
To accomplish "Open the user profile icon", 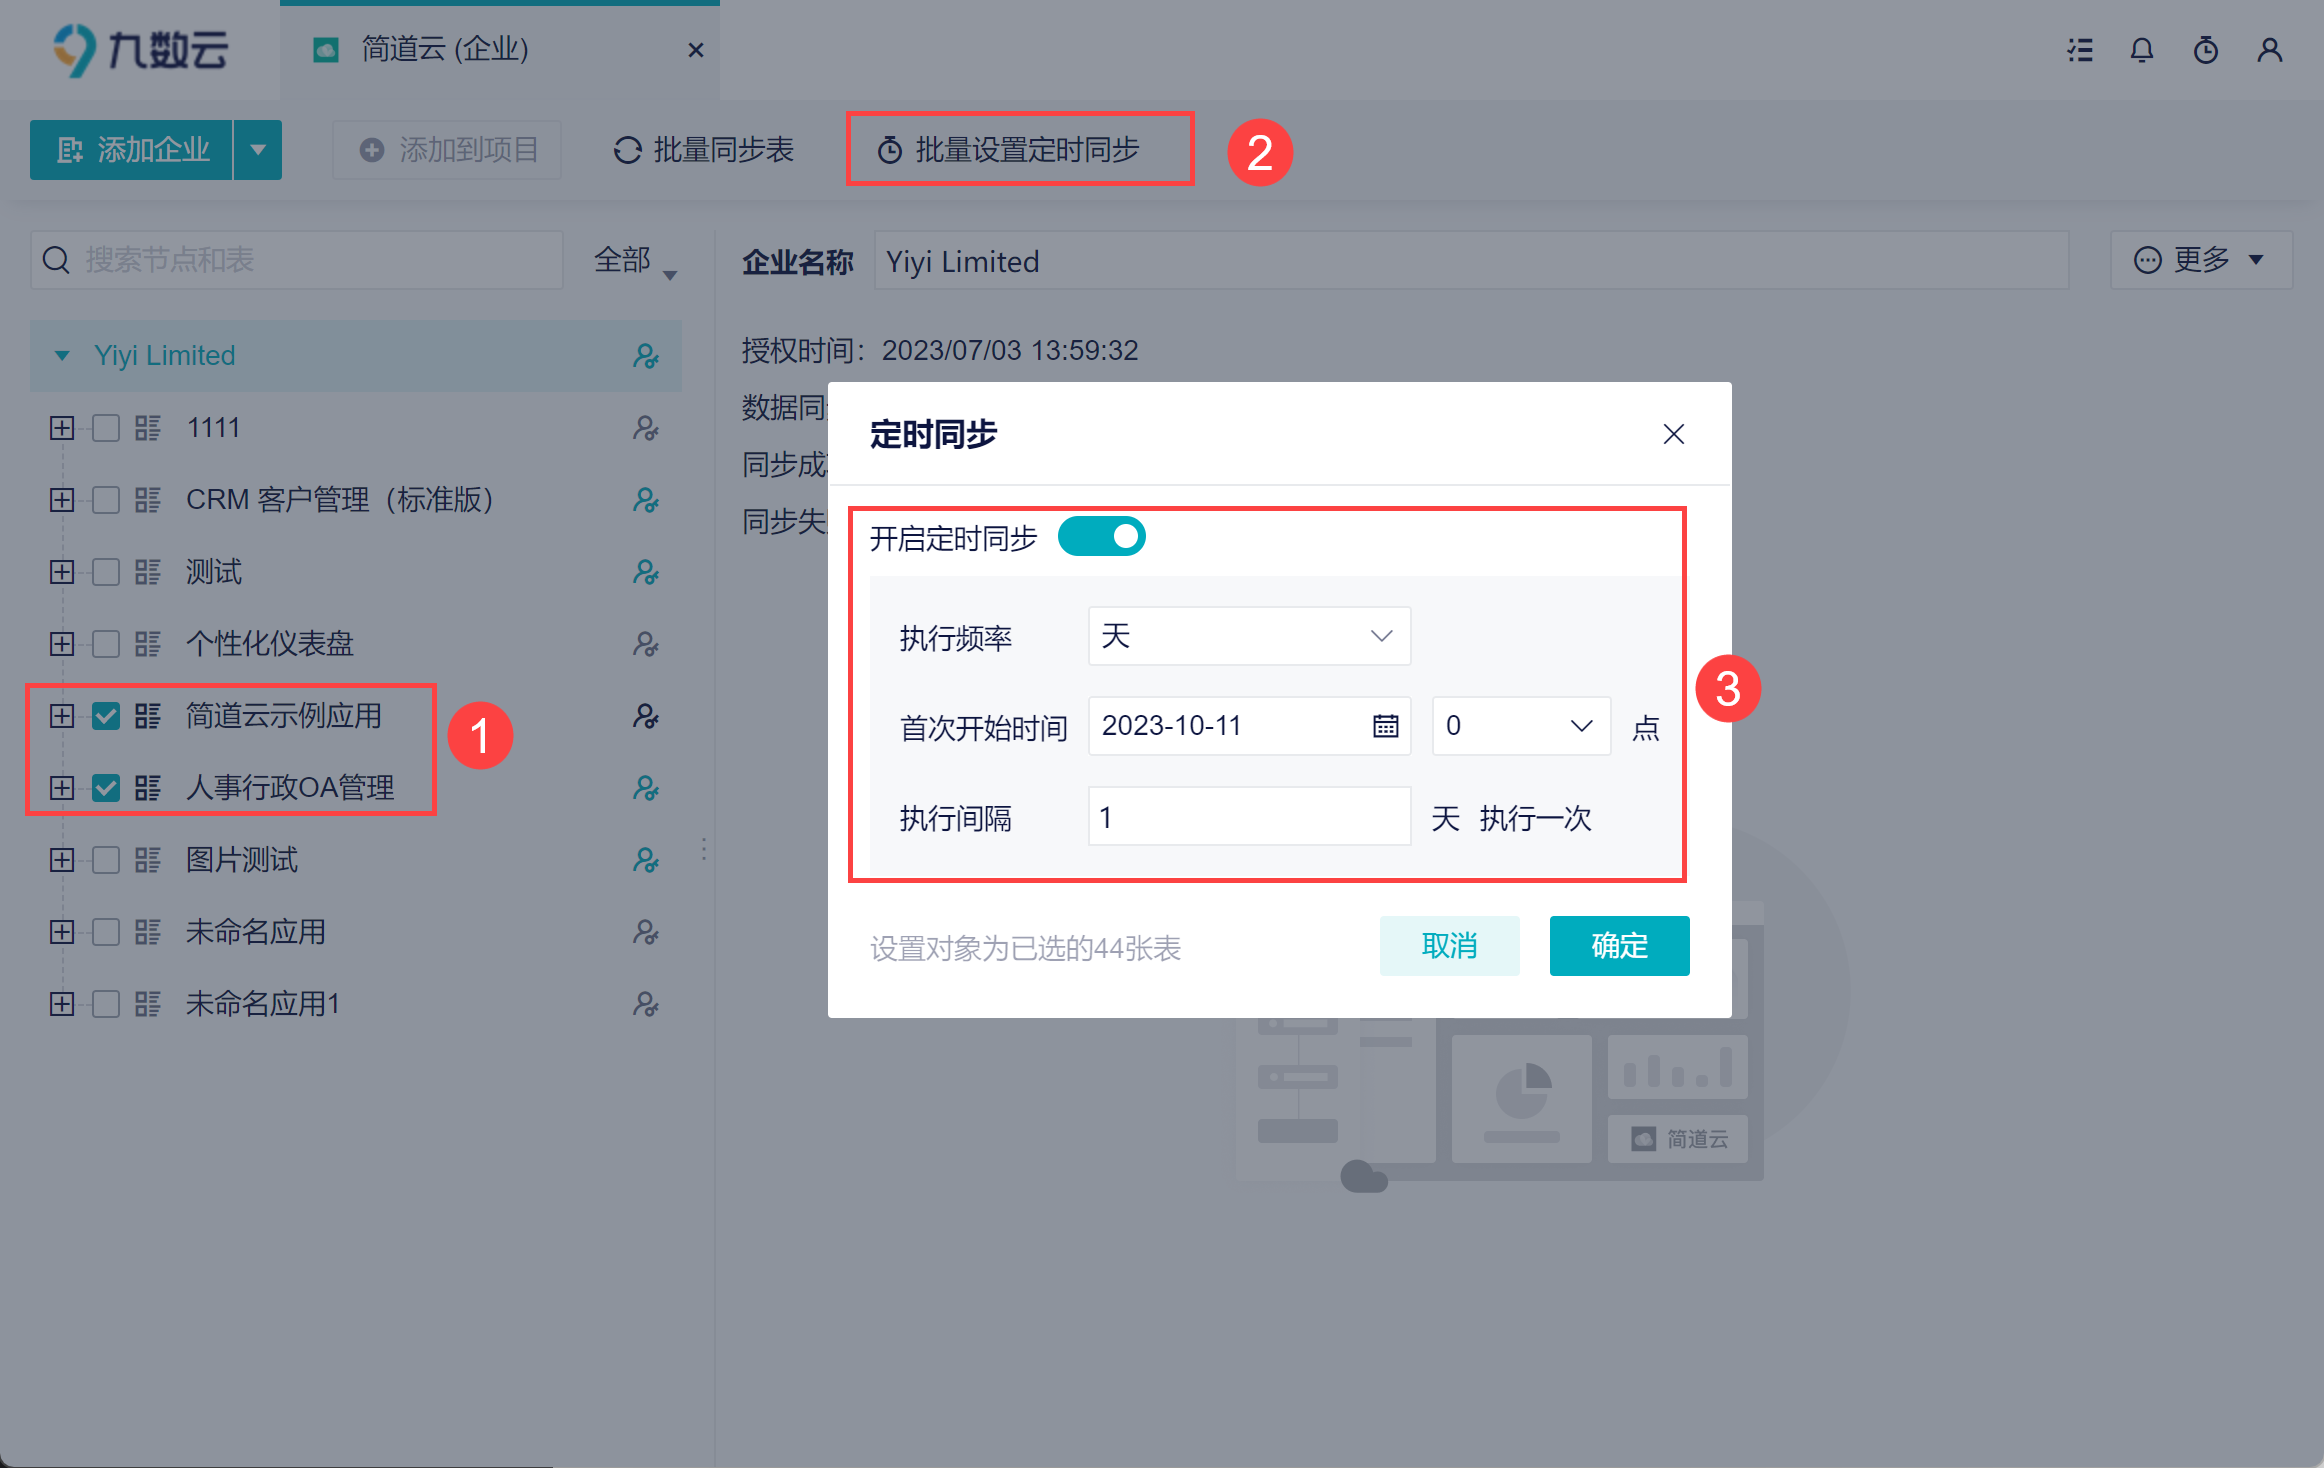I will [x=2269, y=50].
